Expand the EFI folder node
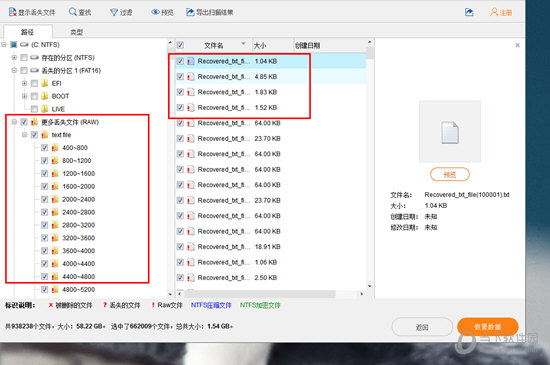This screenshot has width=550, height=365. pyautogui.click(x=25, y=83)
